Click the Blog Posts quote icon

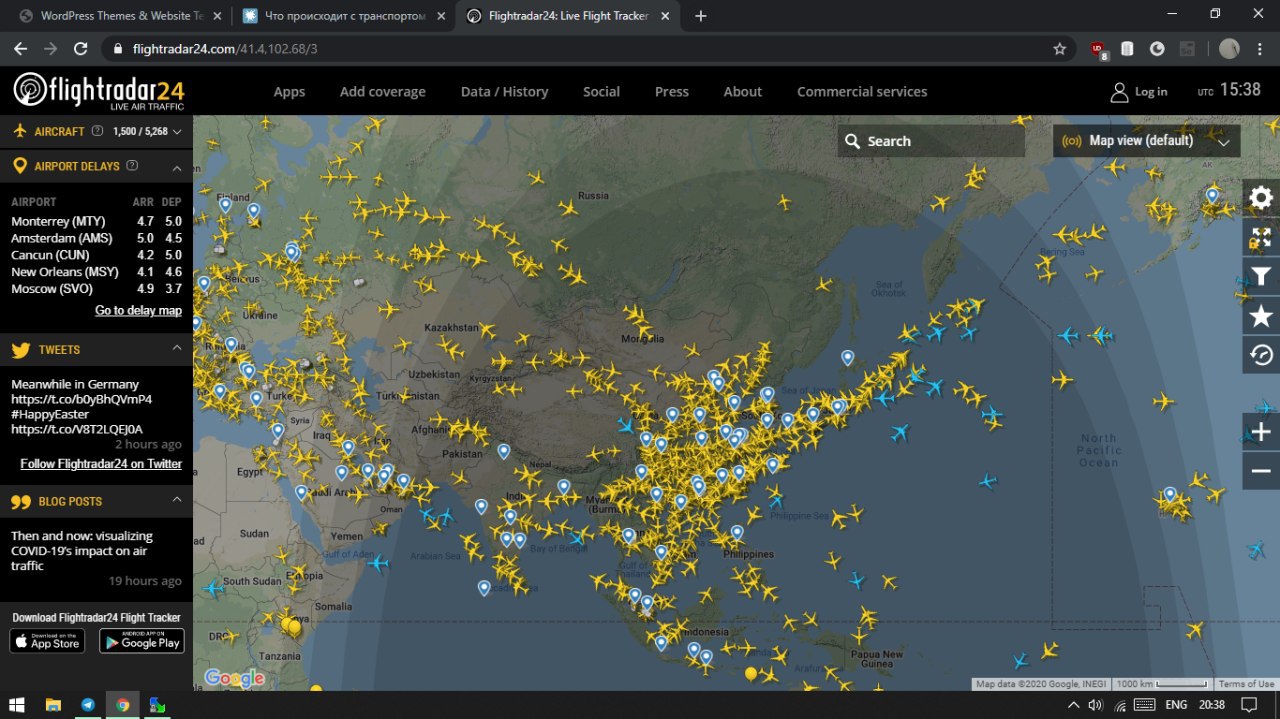point(20,502)
